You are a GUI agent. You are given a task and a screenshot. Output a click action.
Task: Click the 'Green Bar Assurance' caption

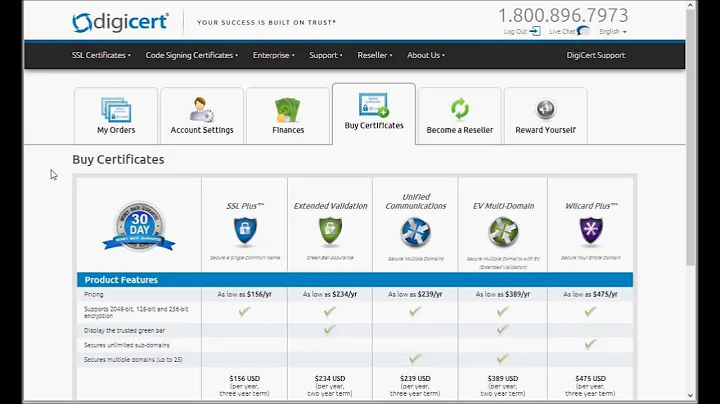[x=330, y=258]
